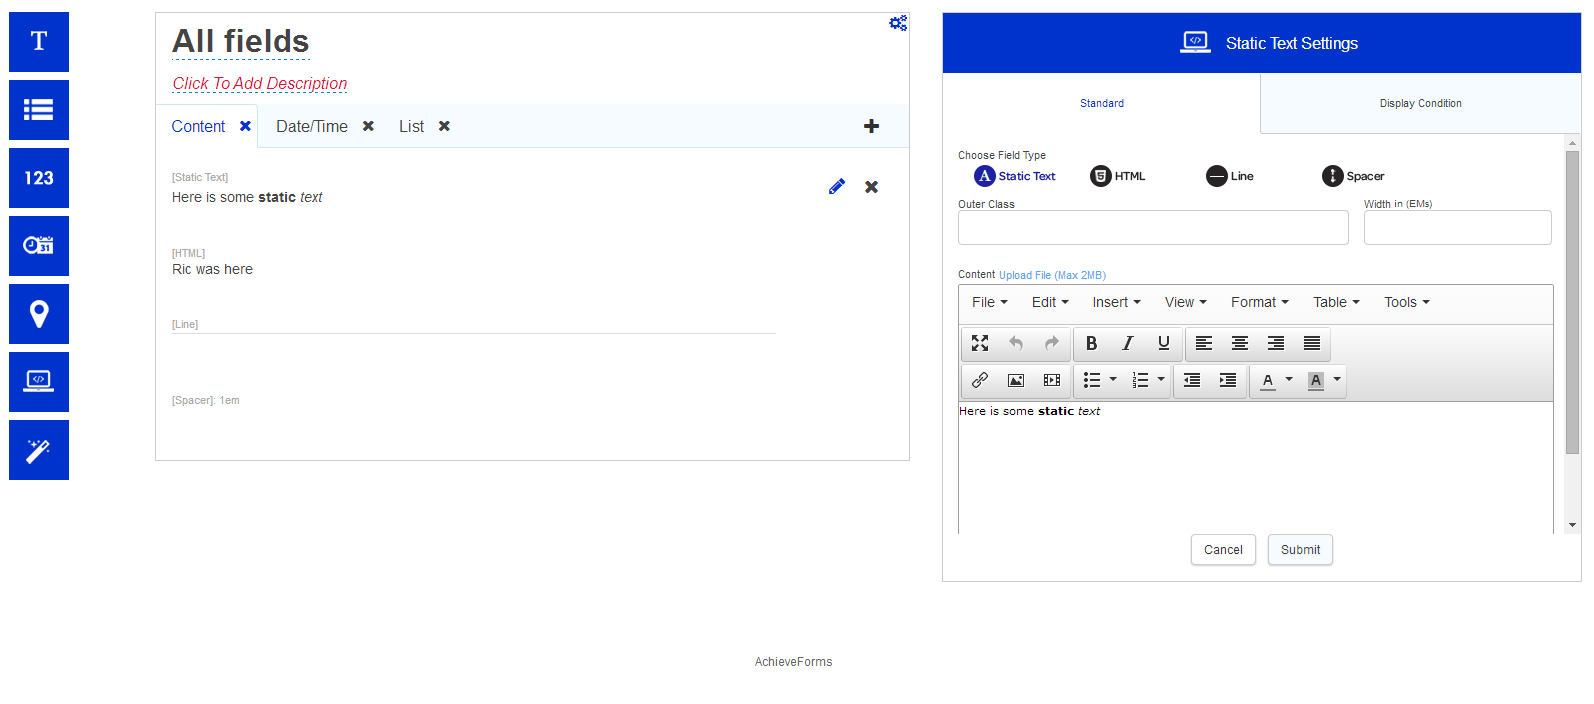Open the magic wand tool in sidebar
Viewport: 1594px width, 704px height.
39,450
